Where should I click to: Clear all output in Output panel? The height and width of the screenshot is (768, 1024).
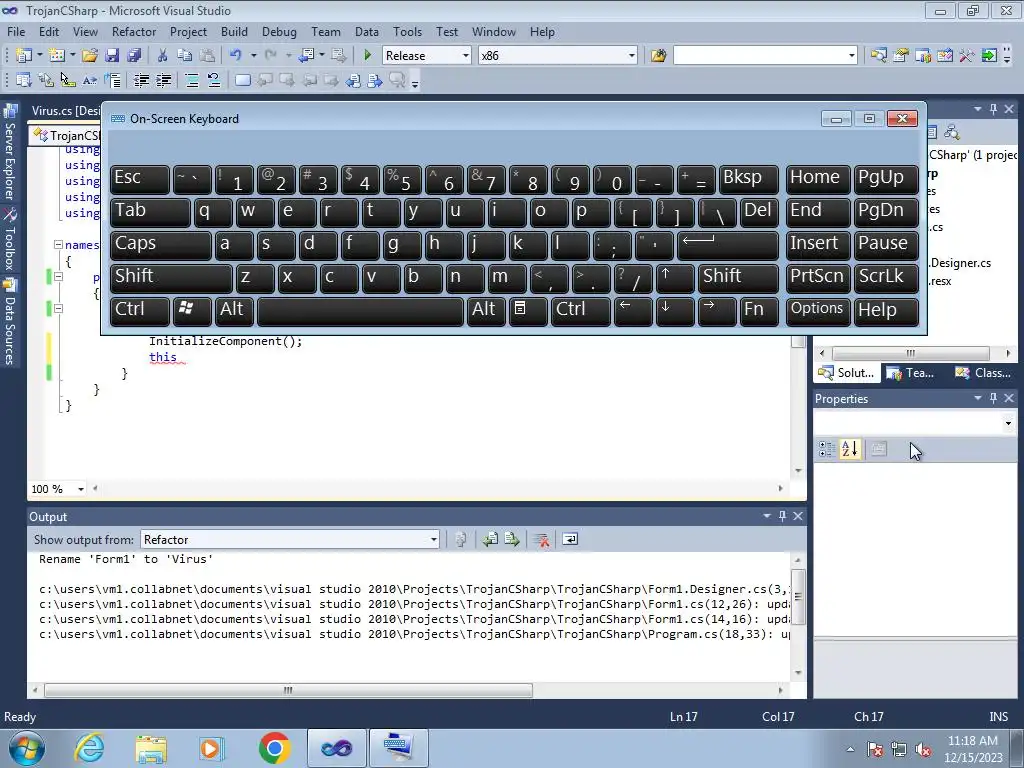click(541, 539)
